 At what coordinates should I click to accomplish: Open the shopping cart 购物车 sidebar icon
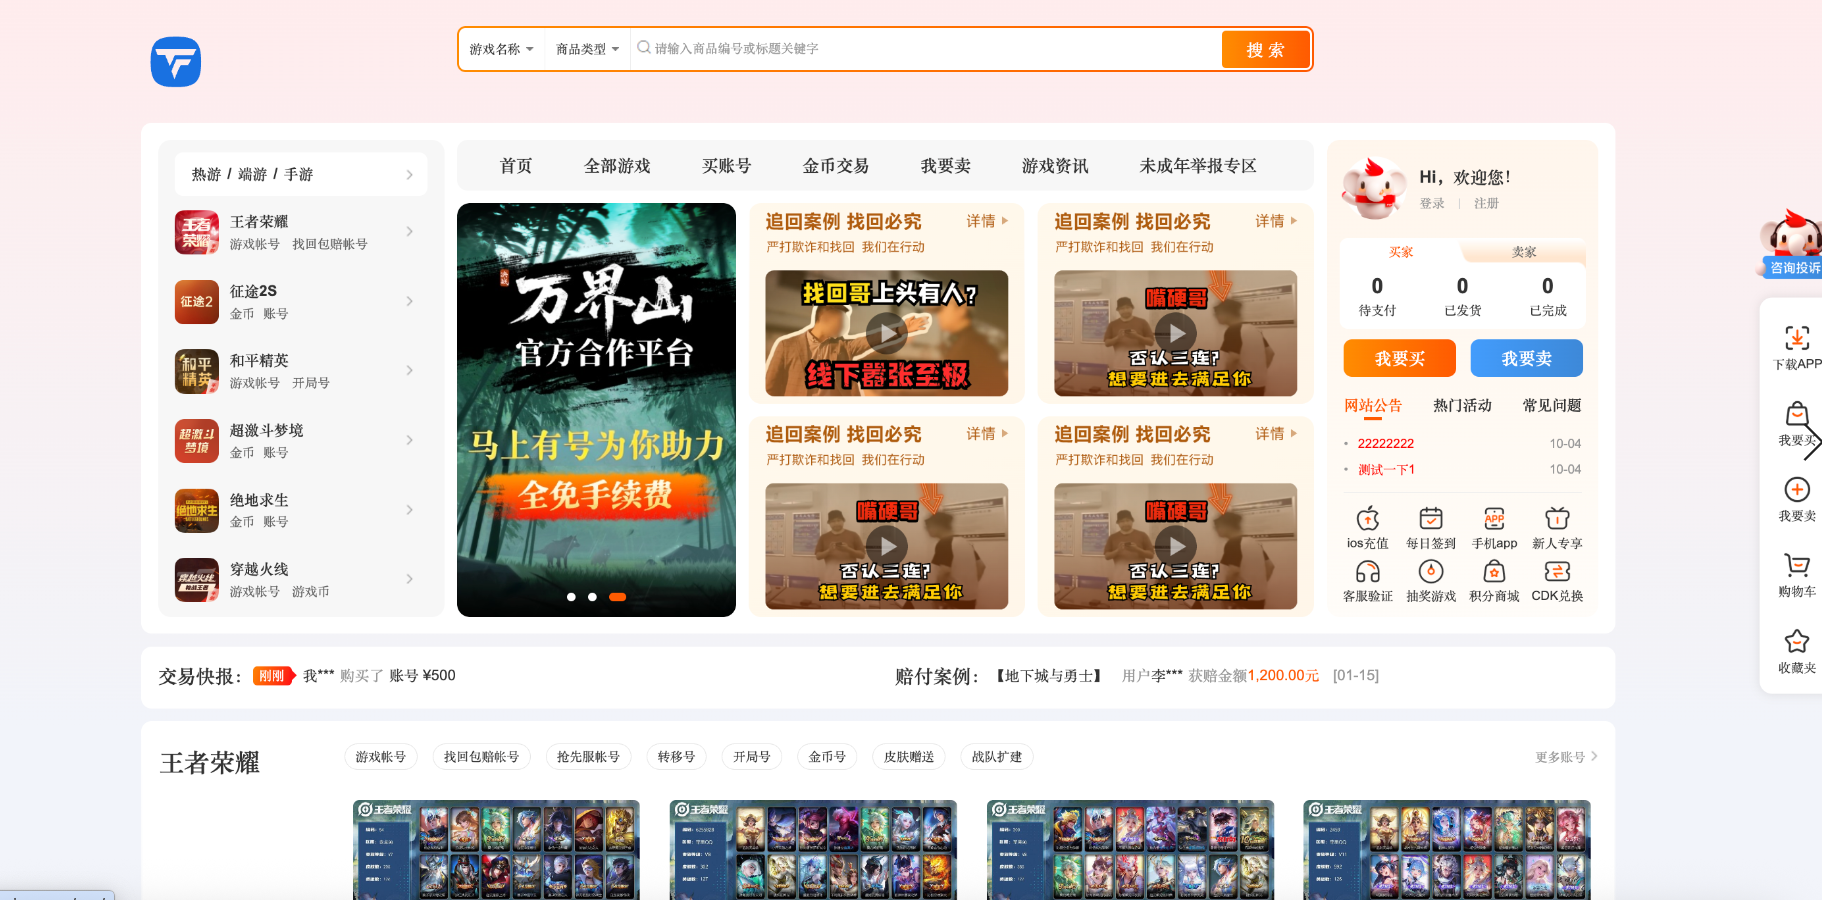point(1798,570)
